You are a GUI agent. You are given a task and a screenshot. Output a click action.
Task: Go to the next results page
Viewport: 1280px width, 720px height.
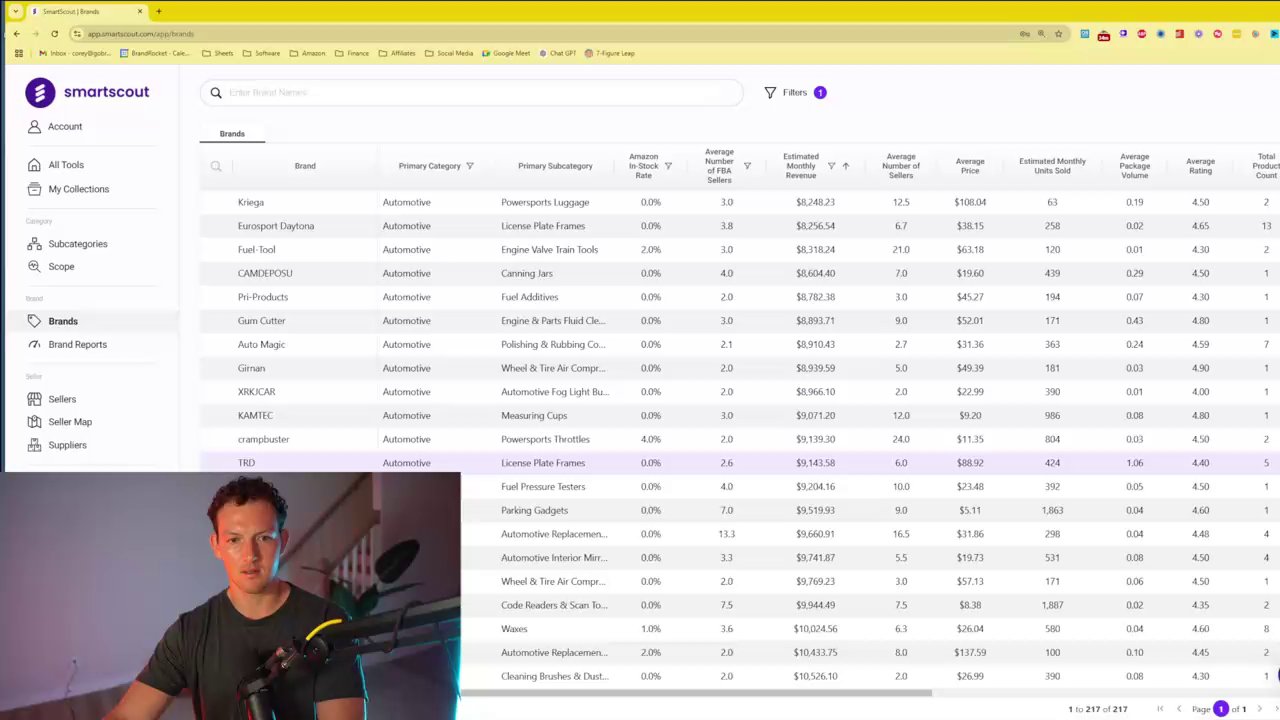(1260, 709)
